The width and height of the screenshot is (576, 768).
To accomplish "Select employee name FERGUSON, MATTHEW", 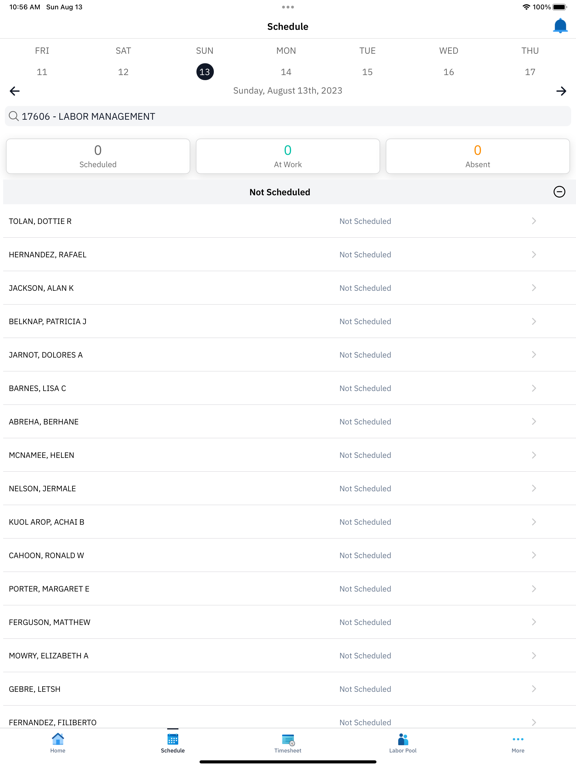I will [x=49, y=622].
